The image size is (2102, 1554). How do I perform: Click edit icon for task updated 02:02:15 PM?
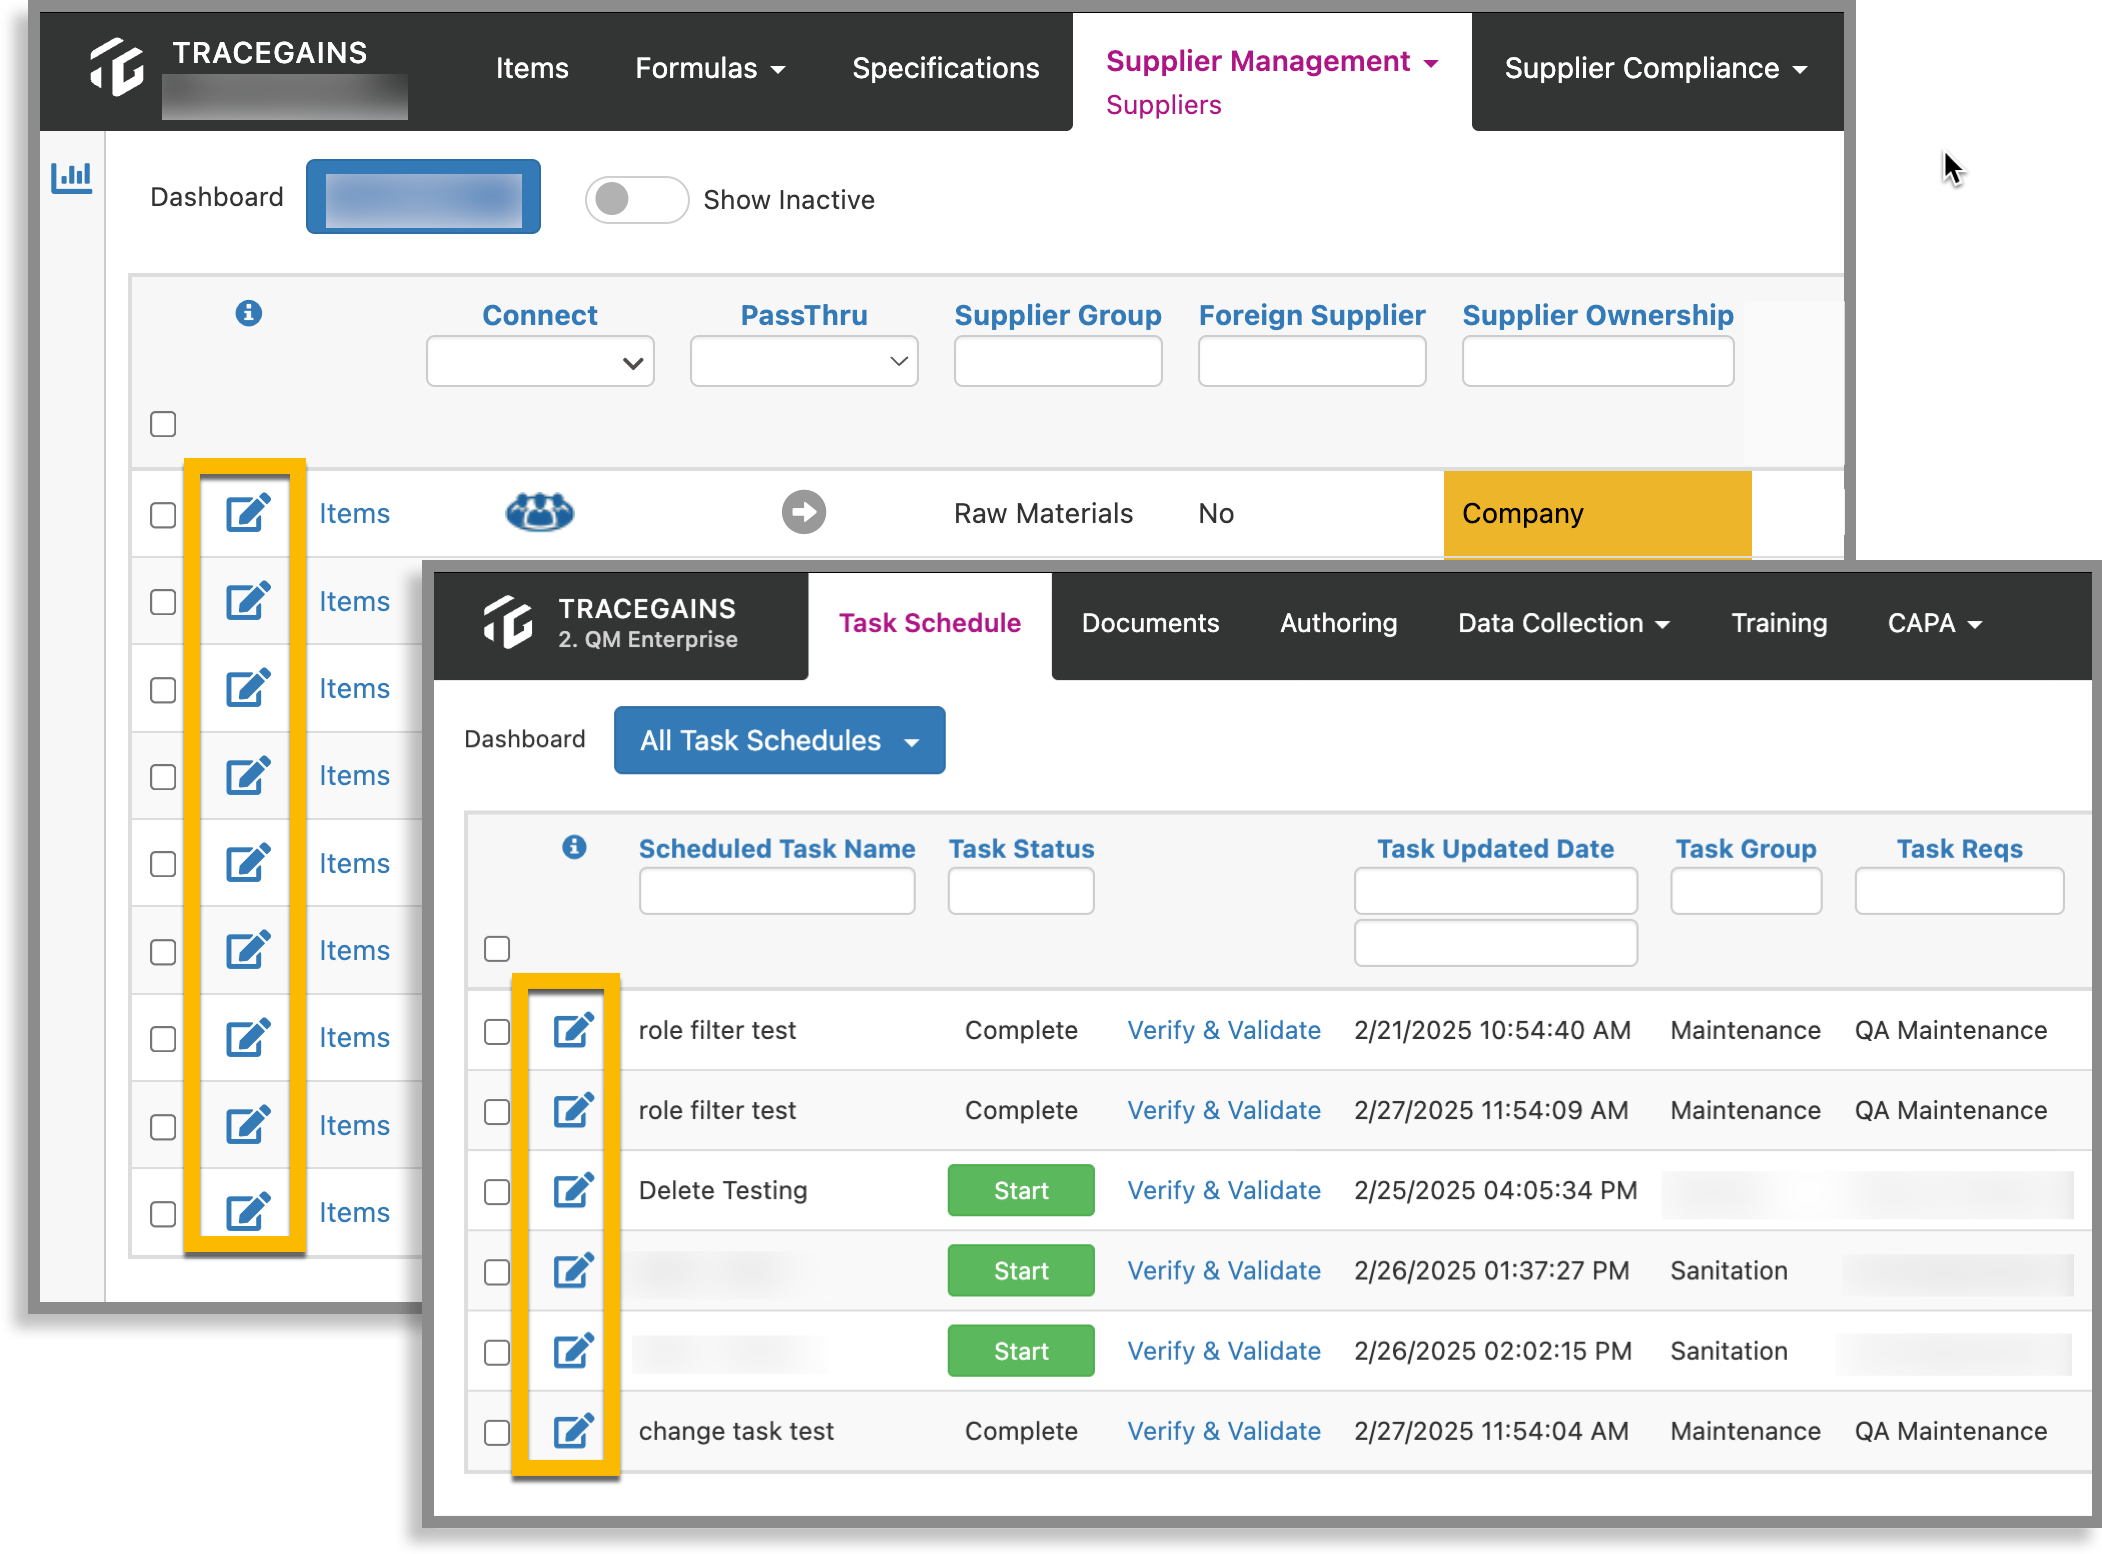574,1351
